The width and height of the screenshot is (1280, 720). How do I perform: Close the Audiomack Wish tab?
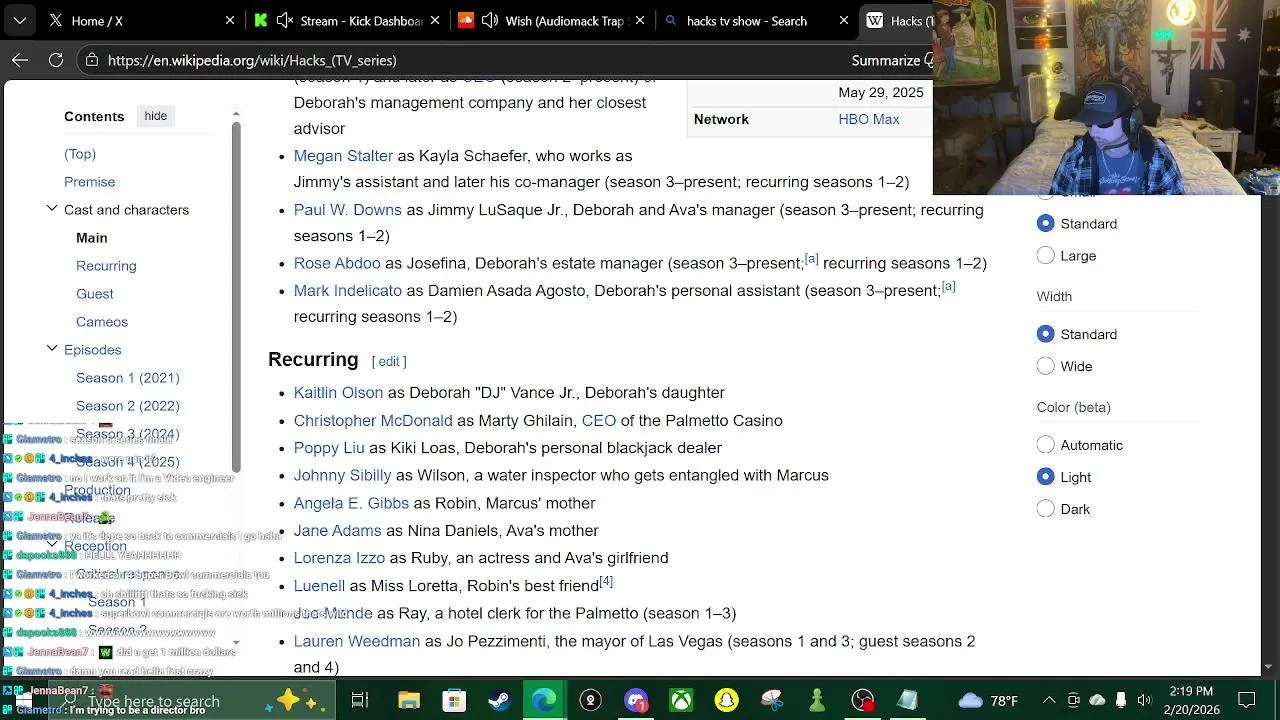[x=639, y=20]
